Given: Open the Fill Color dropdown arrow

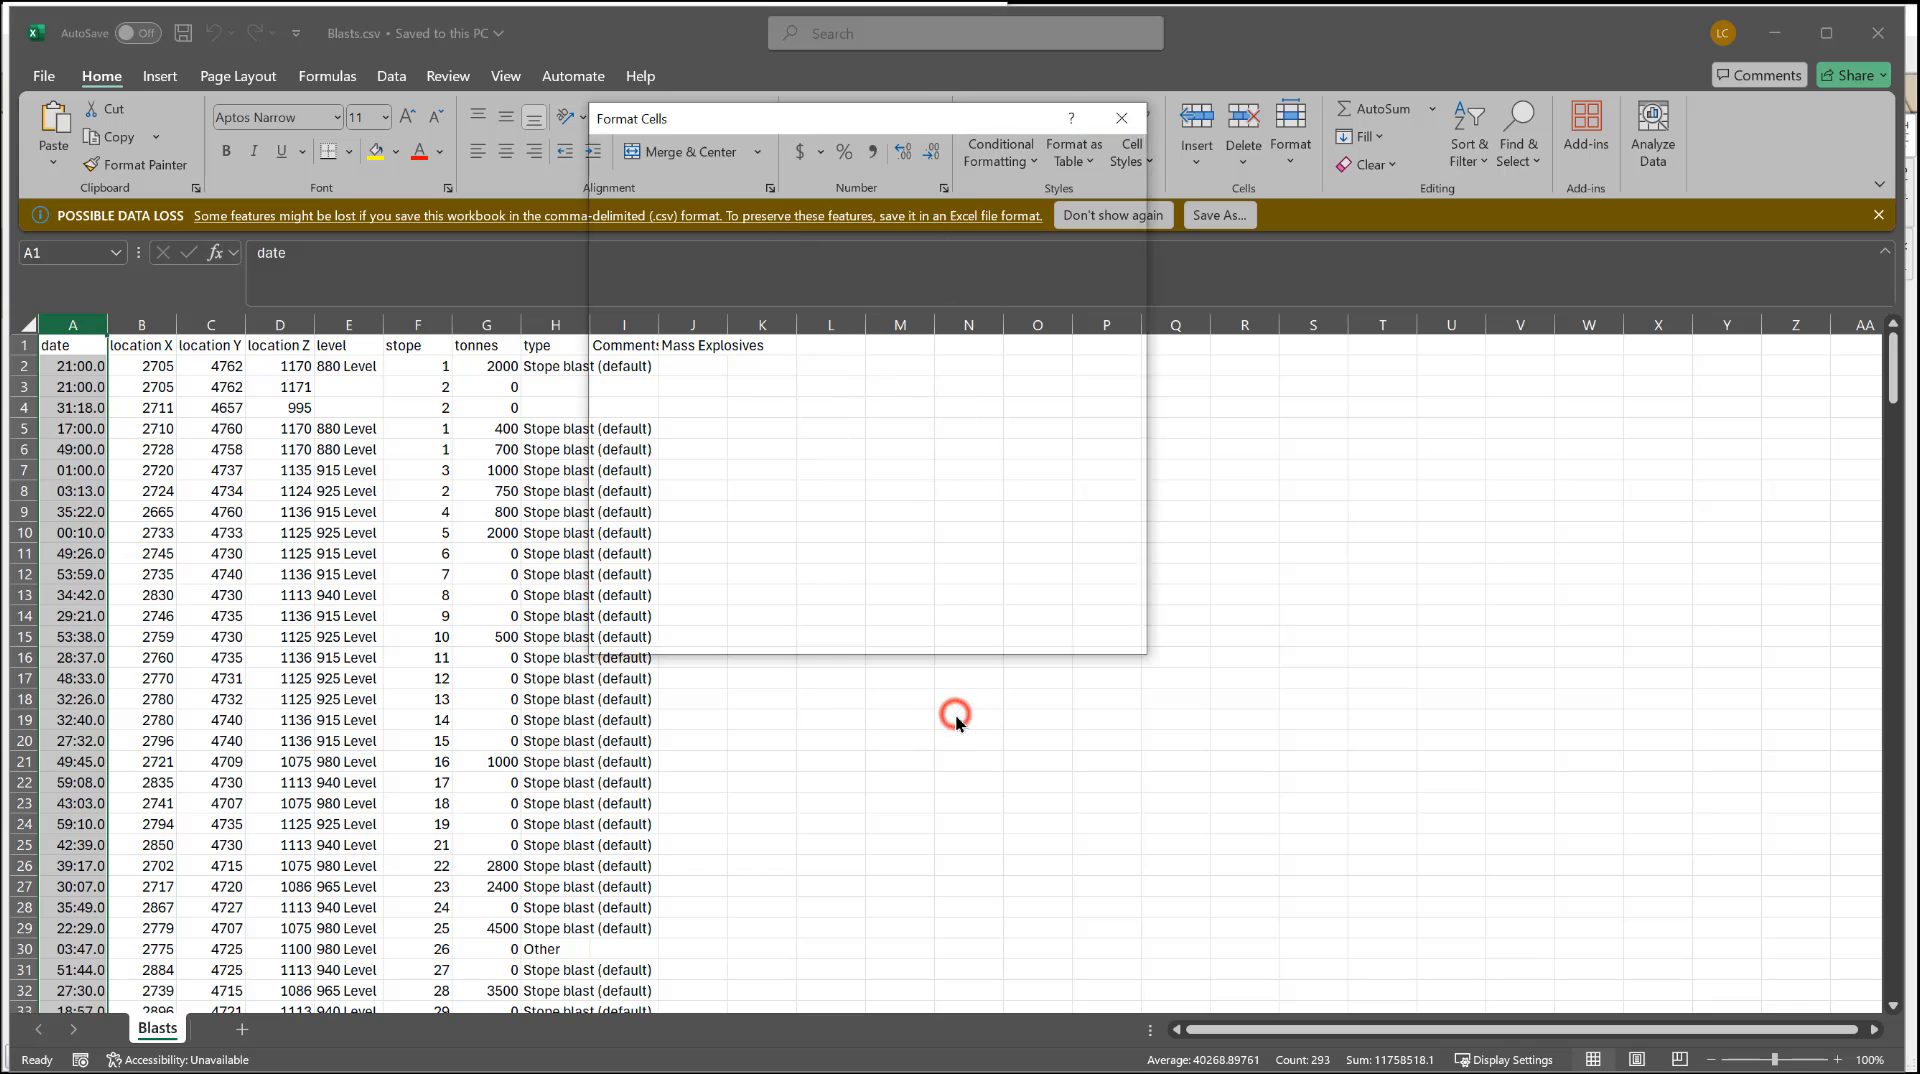Looking at the screenshot, I should pyautogui.click(x=396, y=152).
